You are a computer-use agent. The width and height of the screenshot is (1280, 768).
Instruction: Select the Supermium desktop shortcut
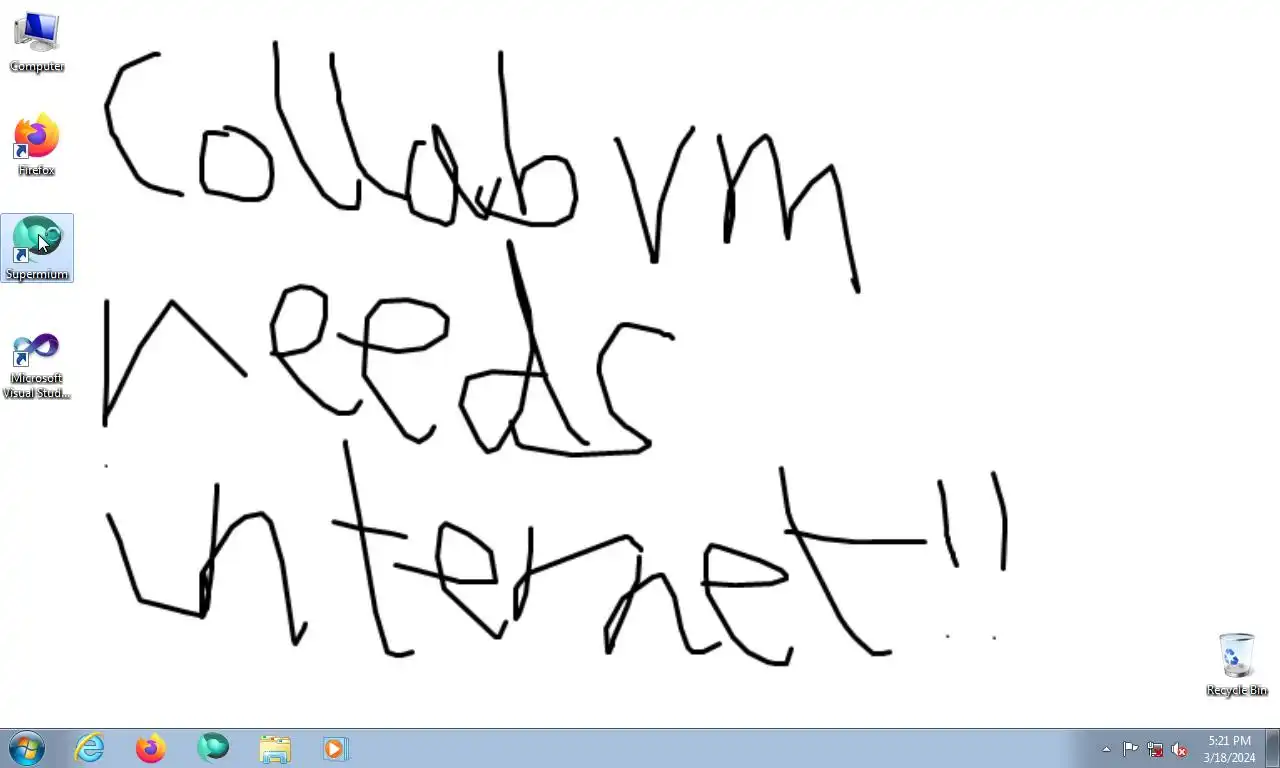point(37,248)
